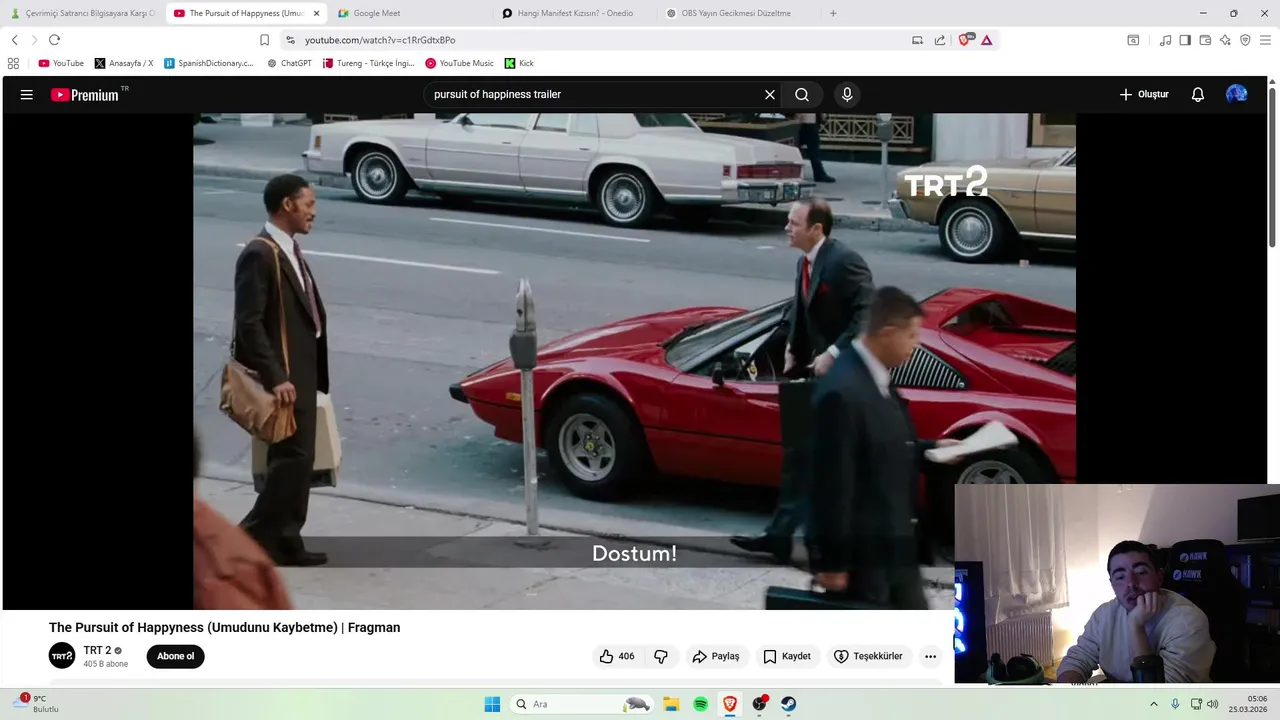Click the Teşekkürler thanks button
The width and height of the screenshot is (1280, 720).
(868, 656)
